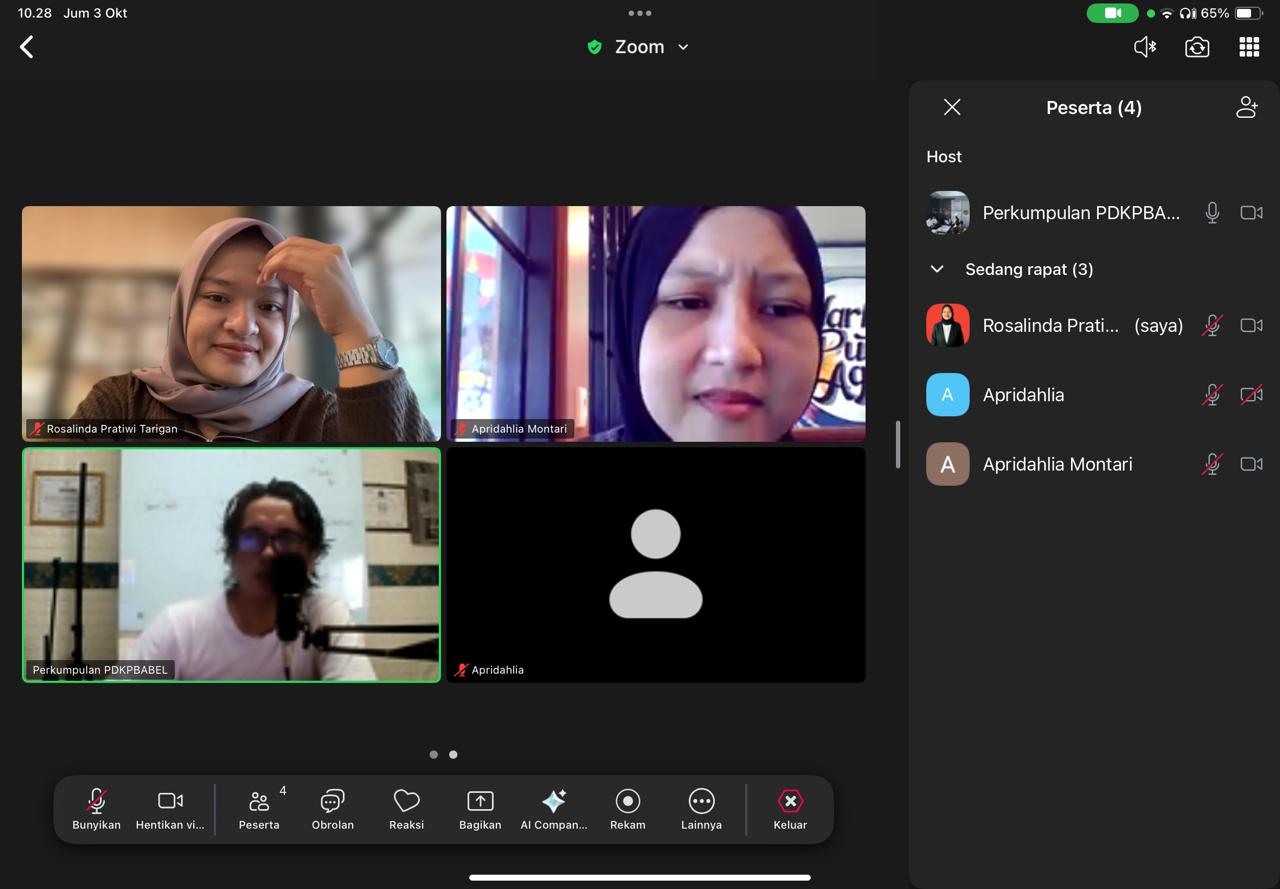This screenshot has height=889, width=1280.
Task: Unmute microphone with Bunyikan button
Action: (96, 809)
